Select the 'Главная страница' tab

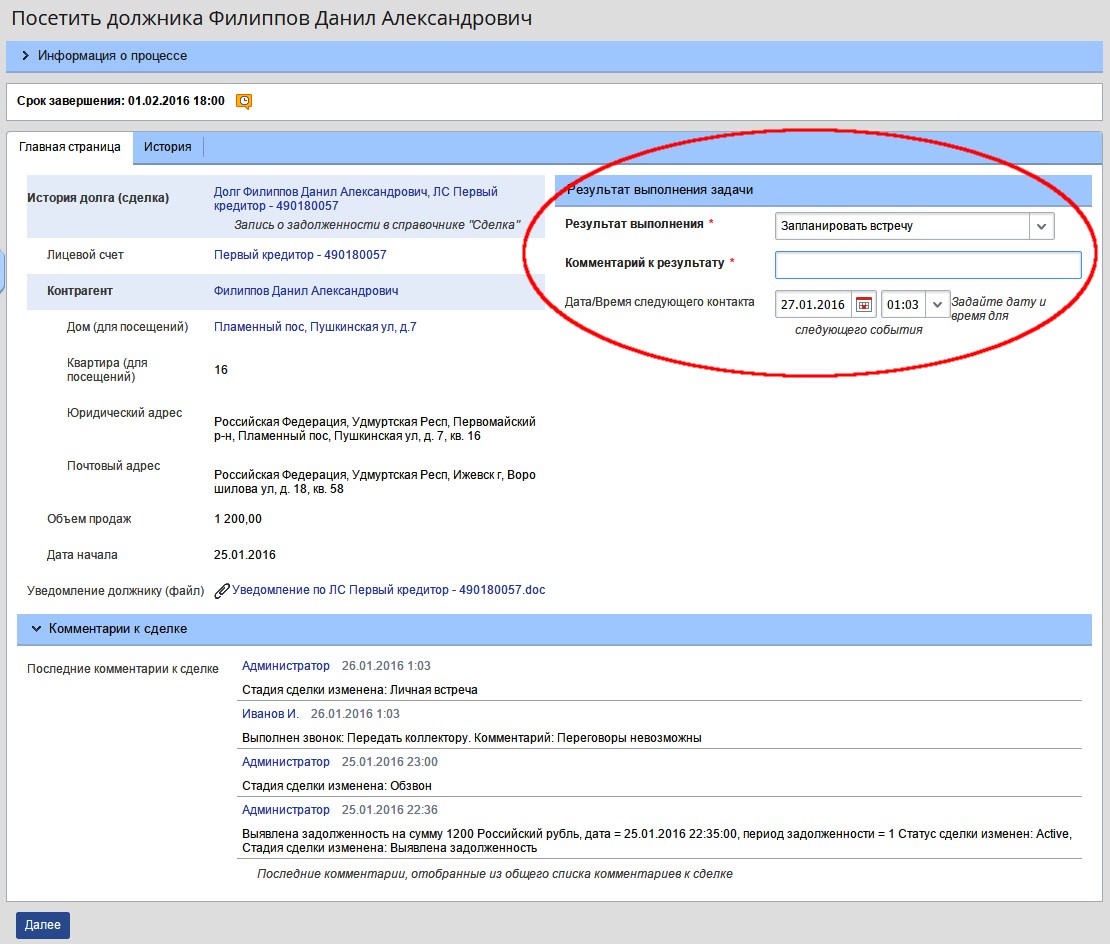coord(70,147)
